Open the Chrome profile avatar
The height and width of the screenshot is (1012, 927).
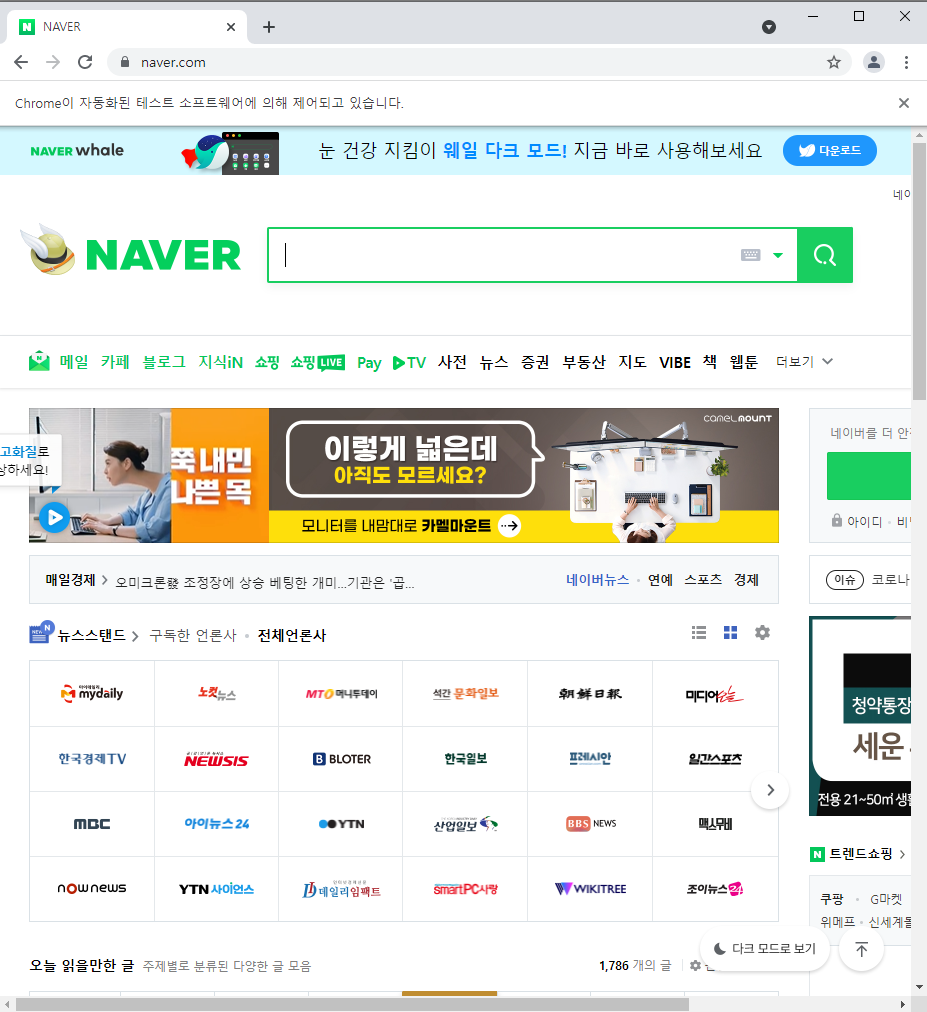pyautogui.click(x=873, y=62)
